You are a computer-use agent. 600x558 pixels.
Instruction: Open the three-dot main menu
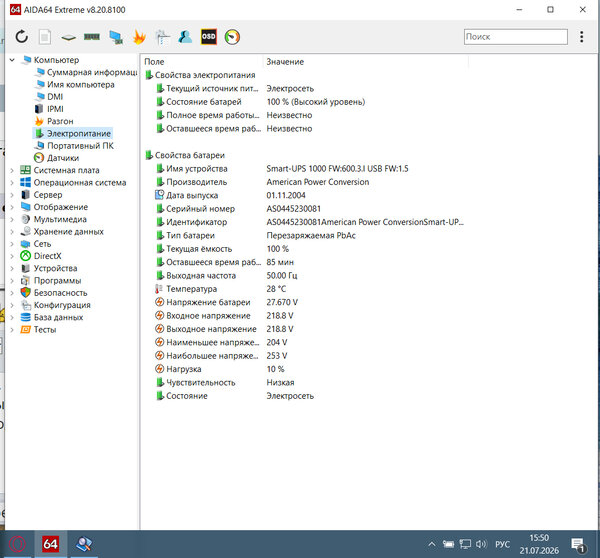click(x=581, y=37)
